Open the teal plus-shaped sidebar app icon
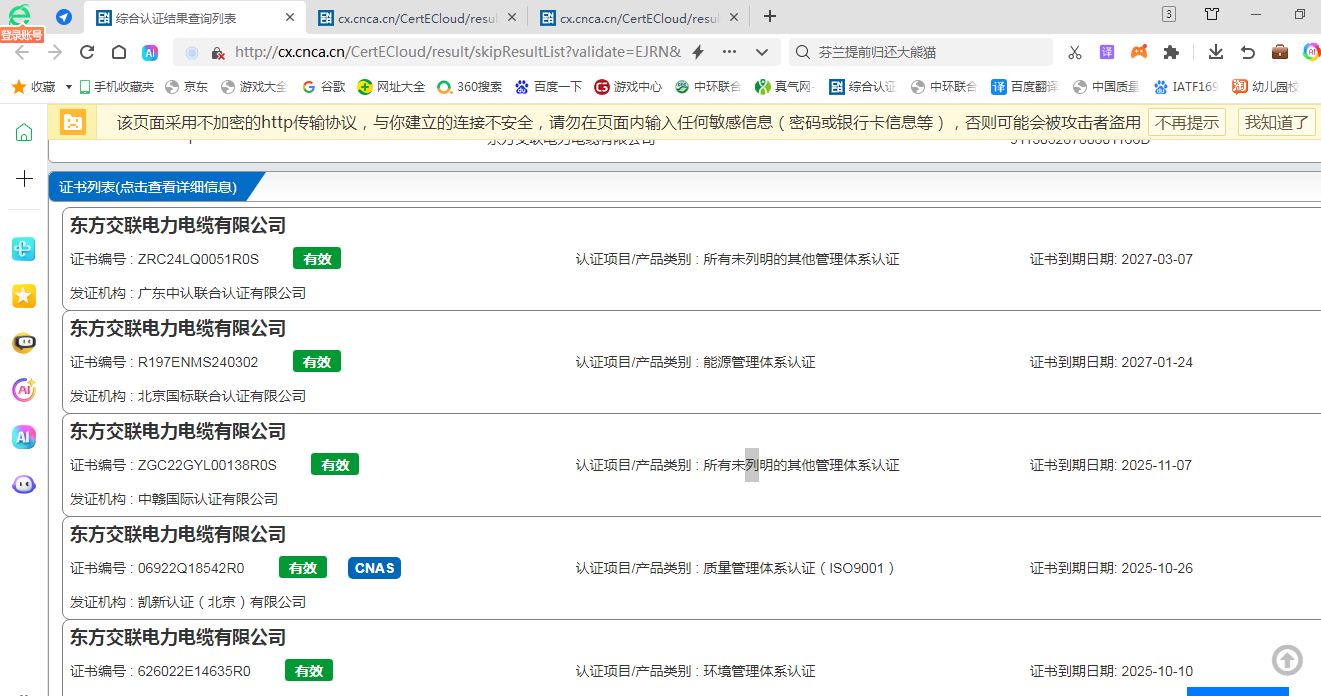 coord(24,249)
